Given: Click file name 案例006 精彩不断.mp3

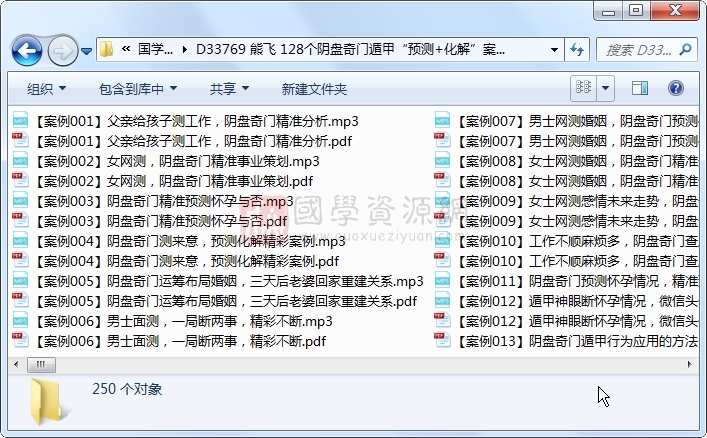Looking at the screenshot, I should [x=183, y=321].
